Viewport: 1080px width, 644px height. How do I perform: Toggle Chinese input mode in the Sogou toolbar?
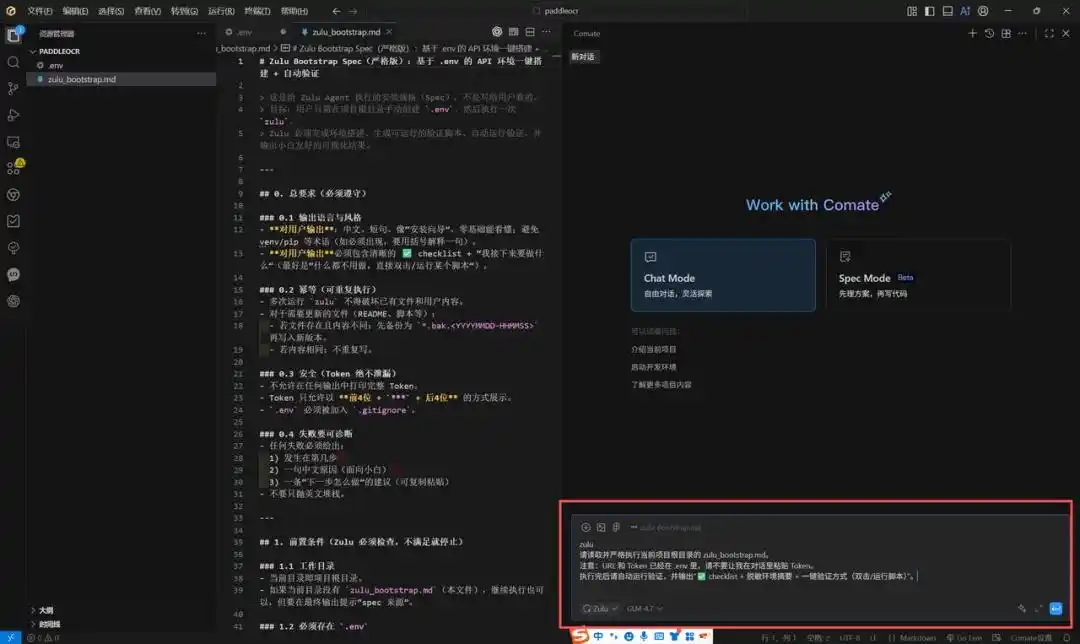tap(598, 636)
